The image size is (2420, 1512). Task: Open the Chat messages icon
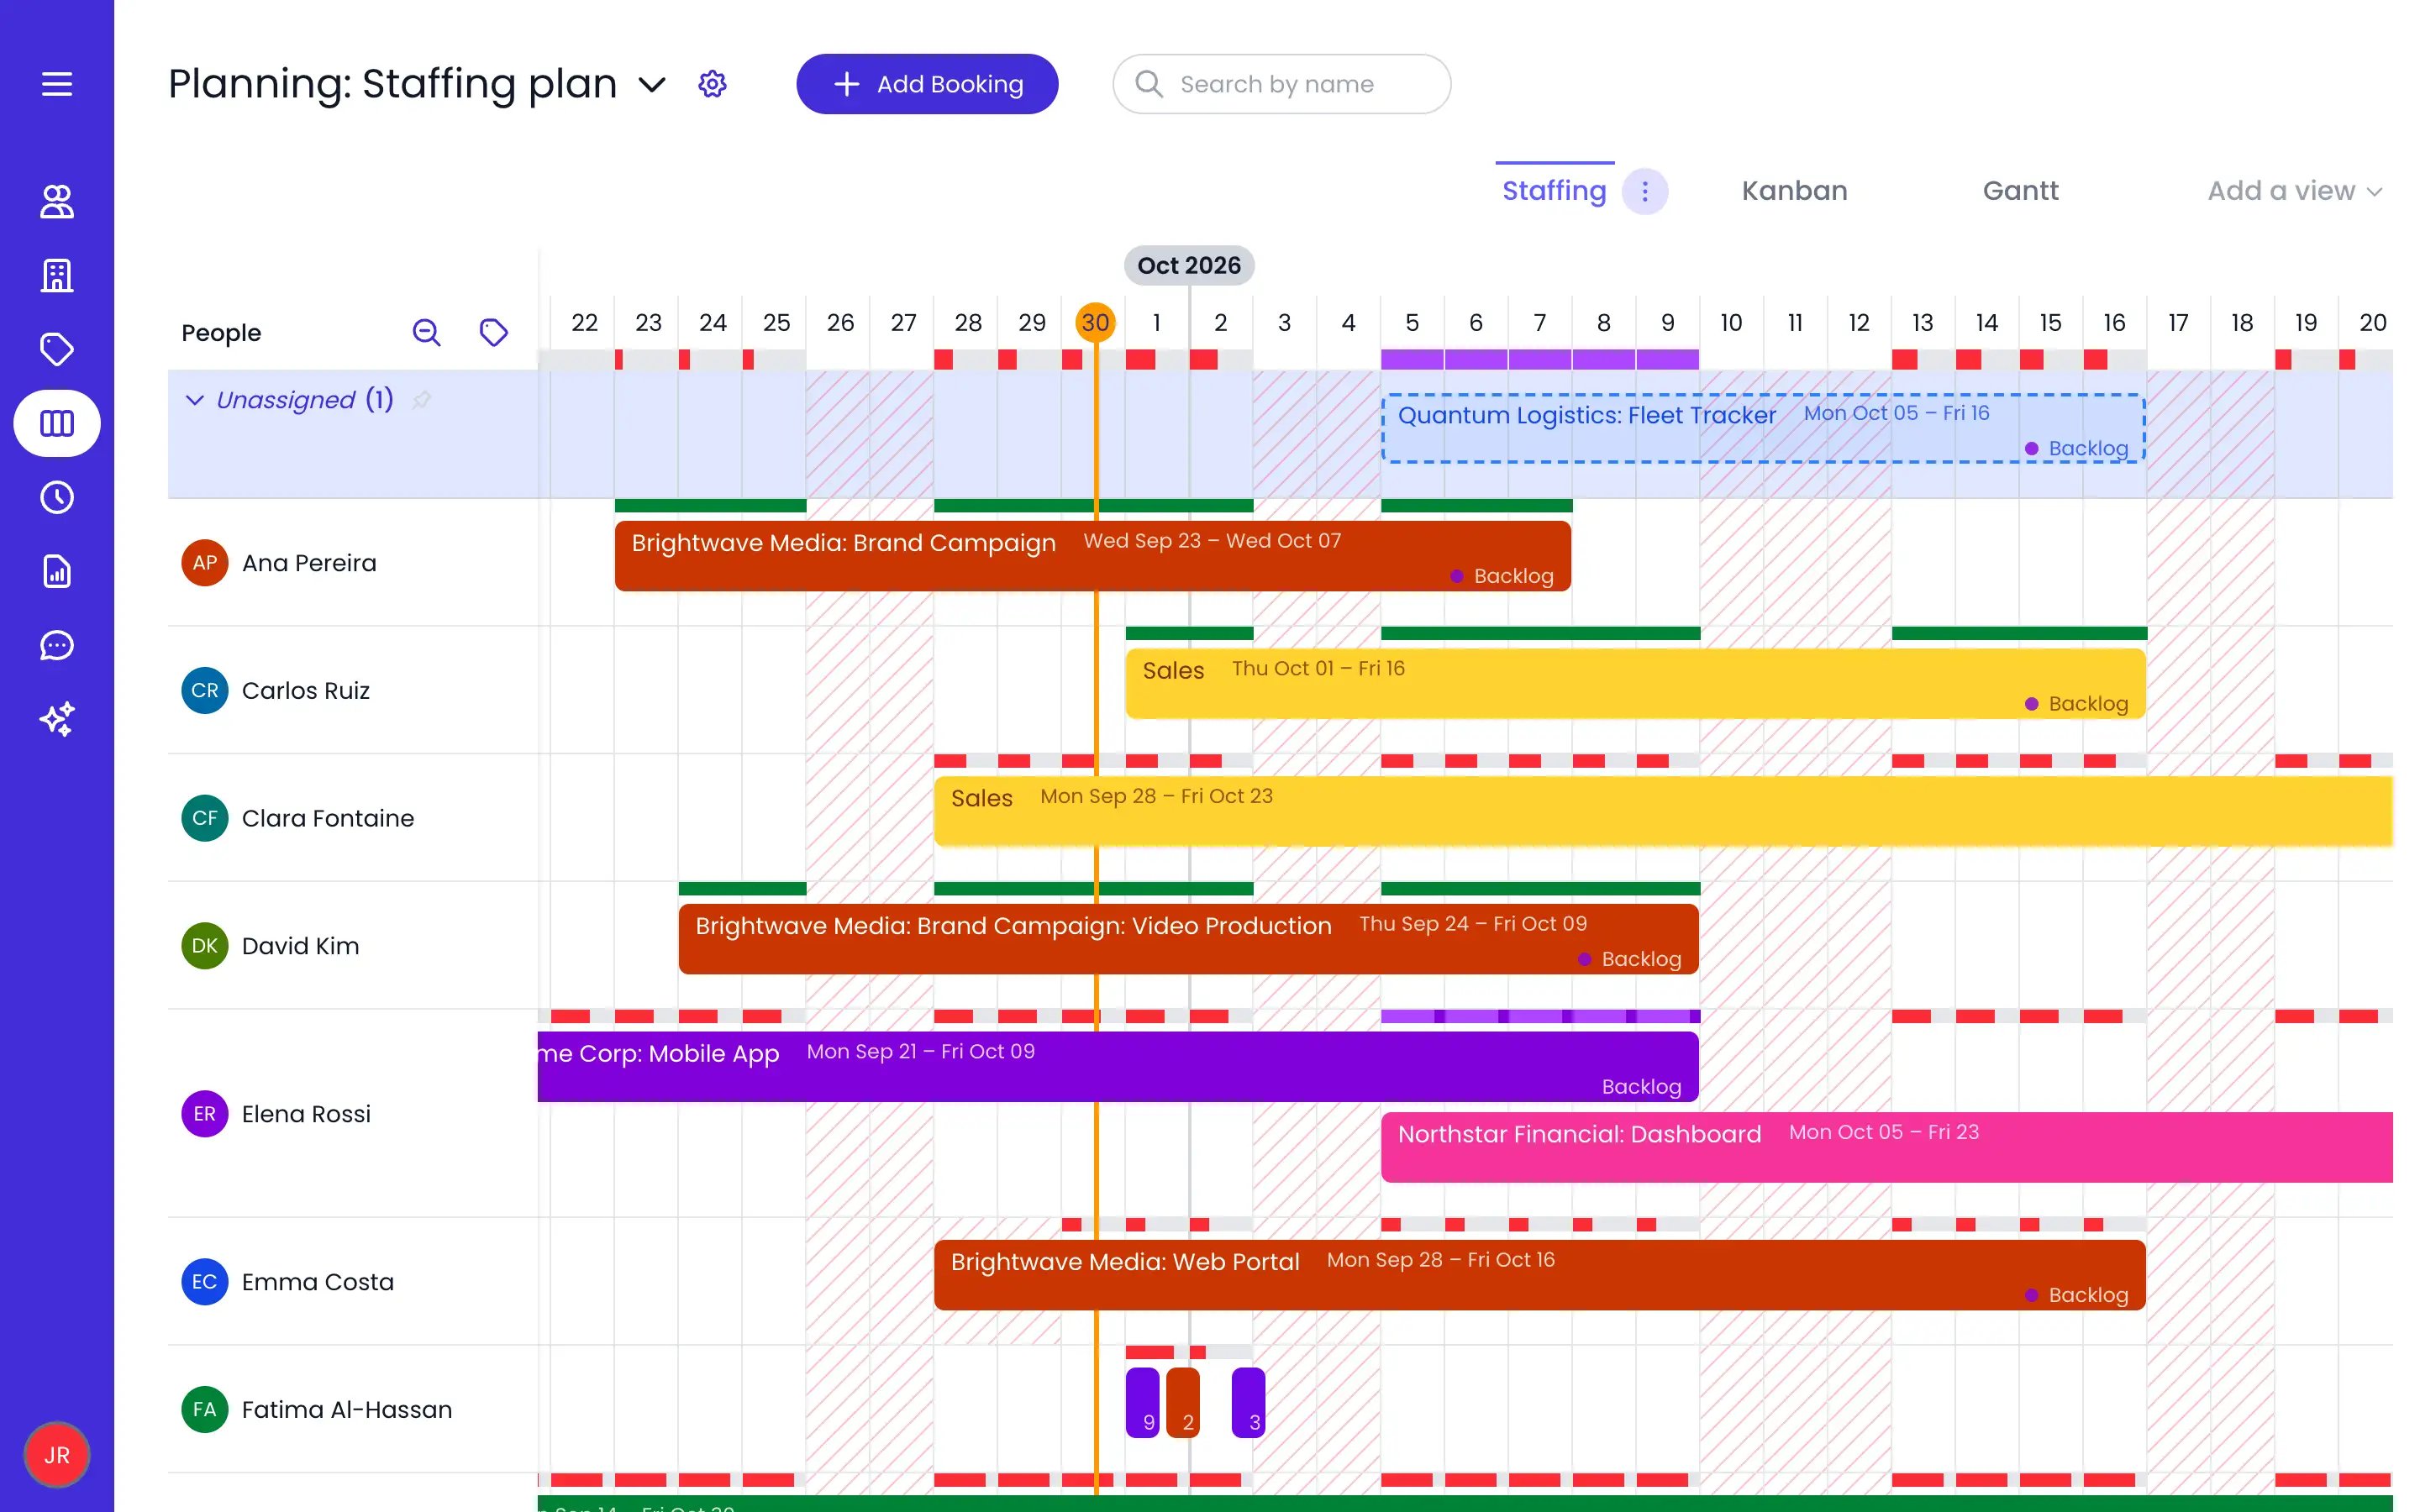pyautogui.click(x=57, y=645)
